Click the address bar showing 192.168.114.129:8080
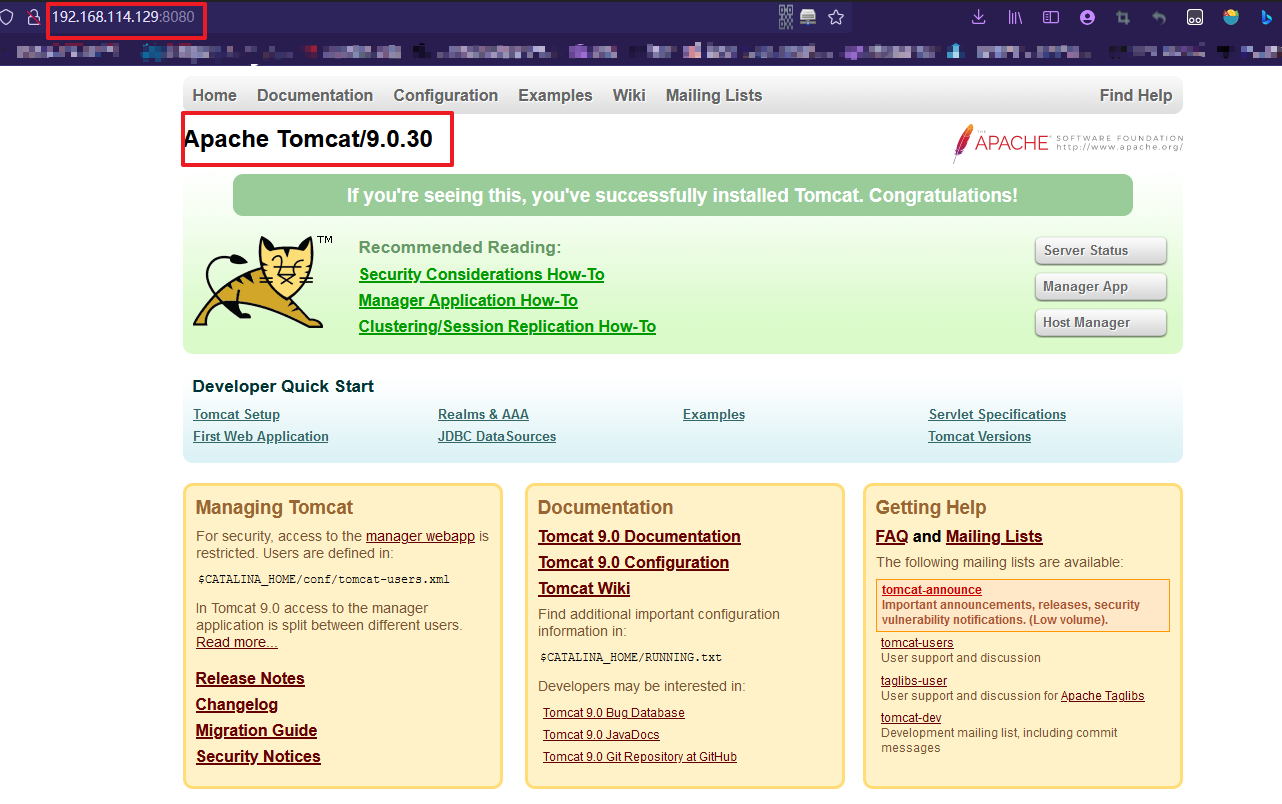1282x804 pixels. [x=123, y=17]
